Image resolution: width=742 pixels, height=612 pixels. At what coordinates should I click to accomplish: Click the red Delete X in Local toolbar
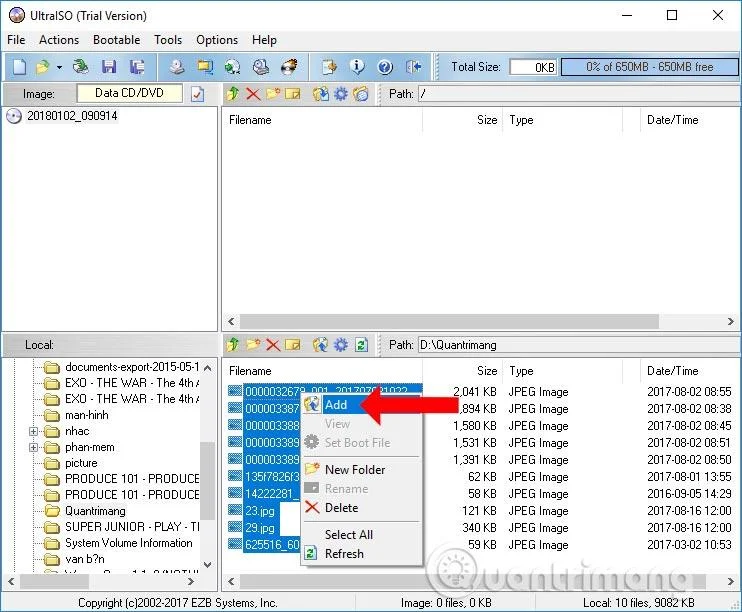(x=273, y=345)
